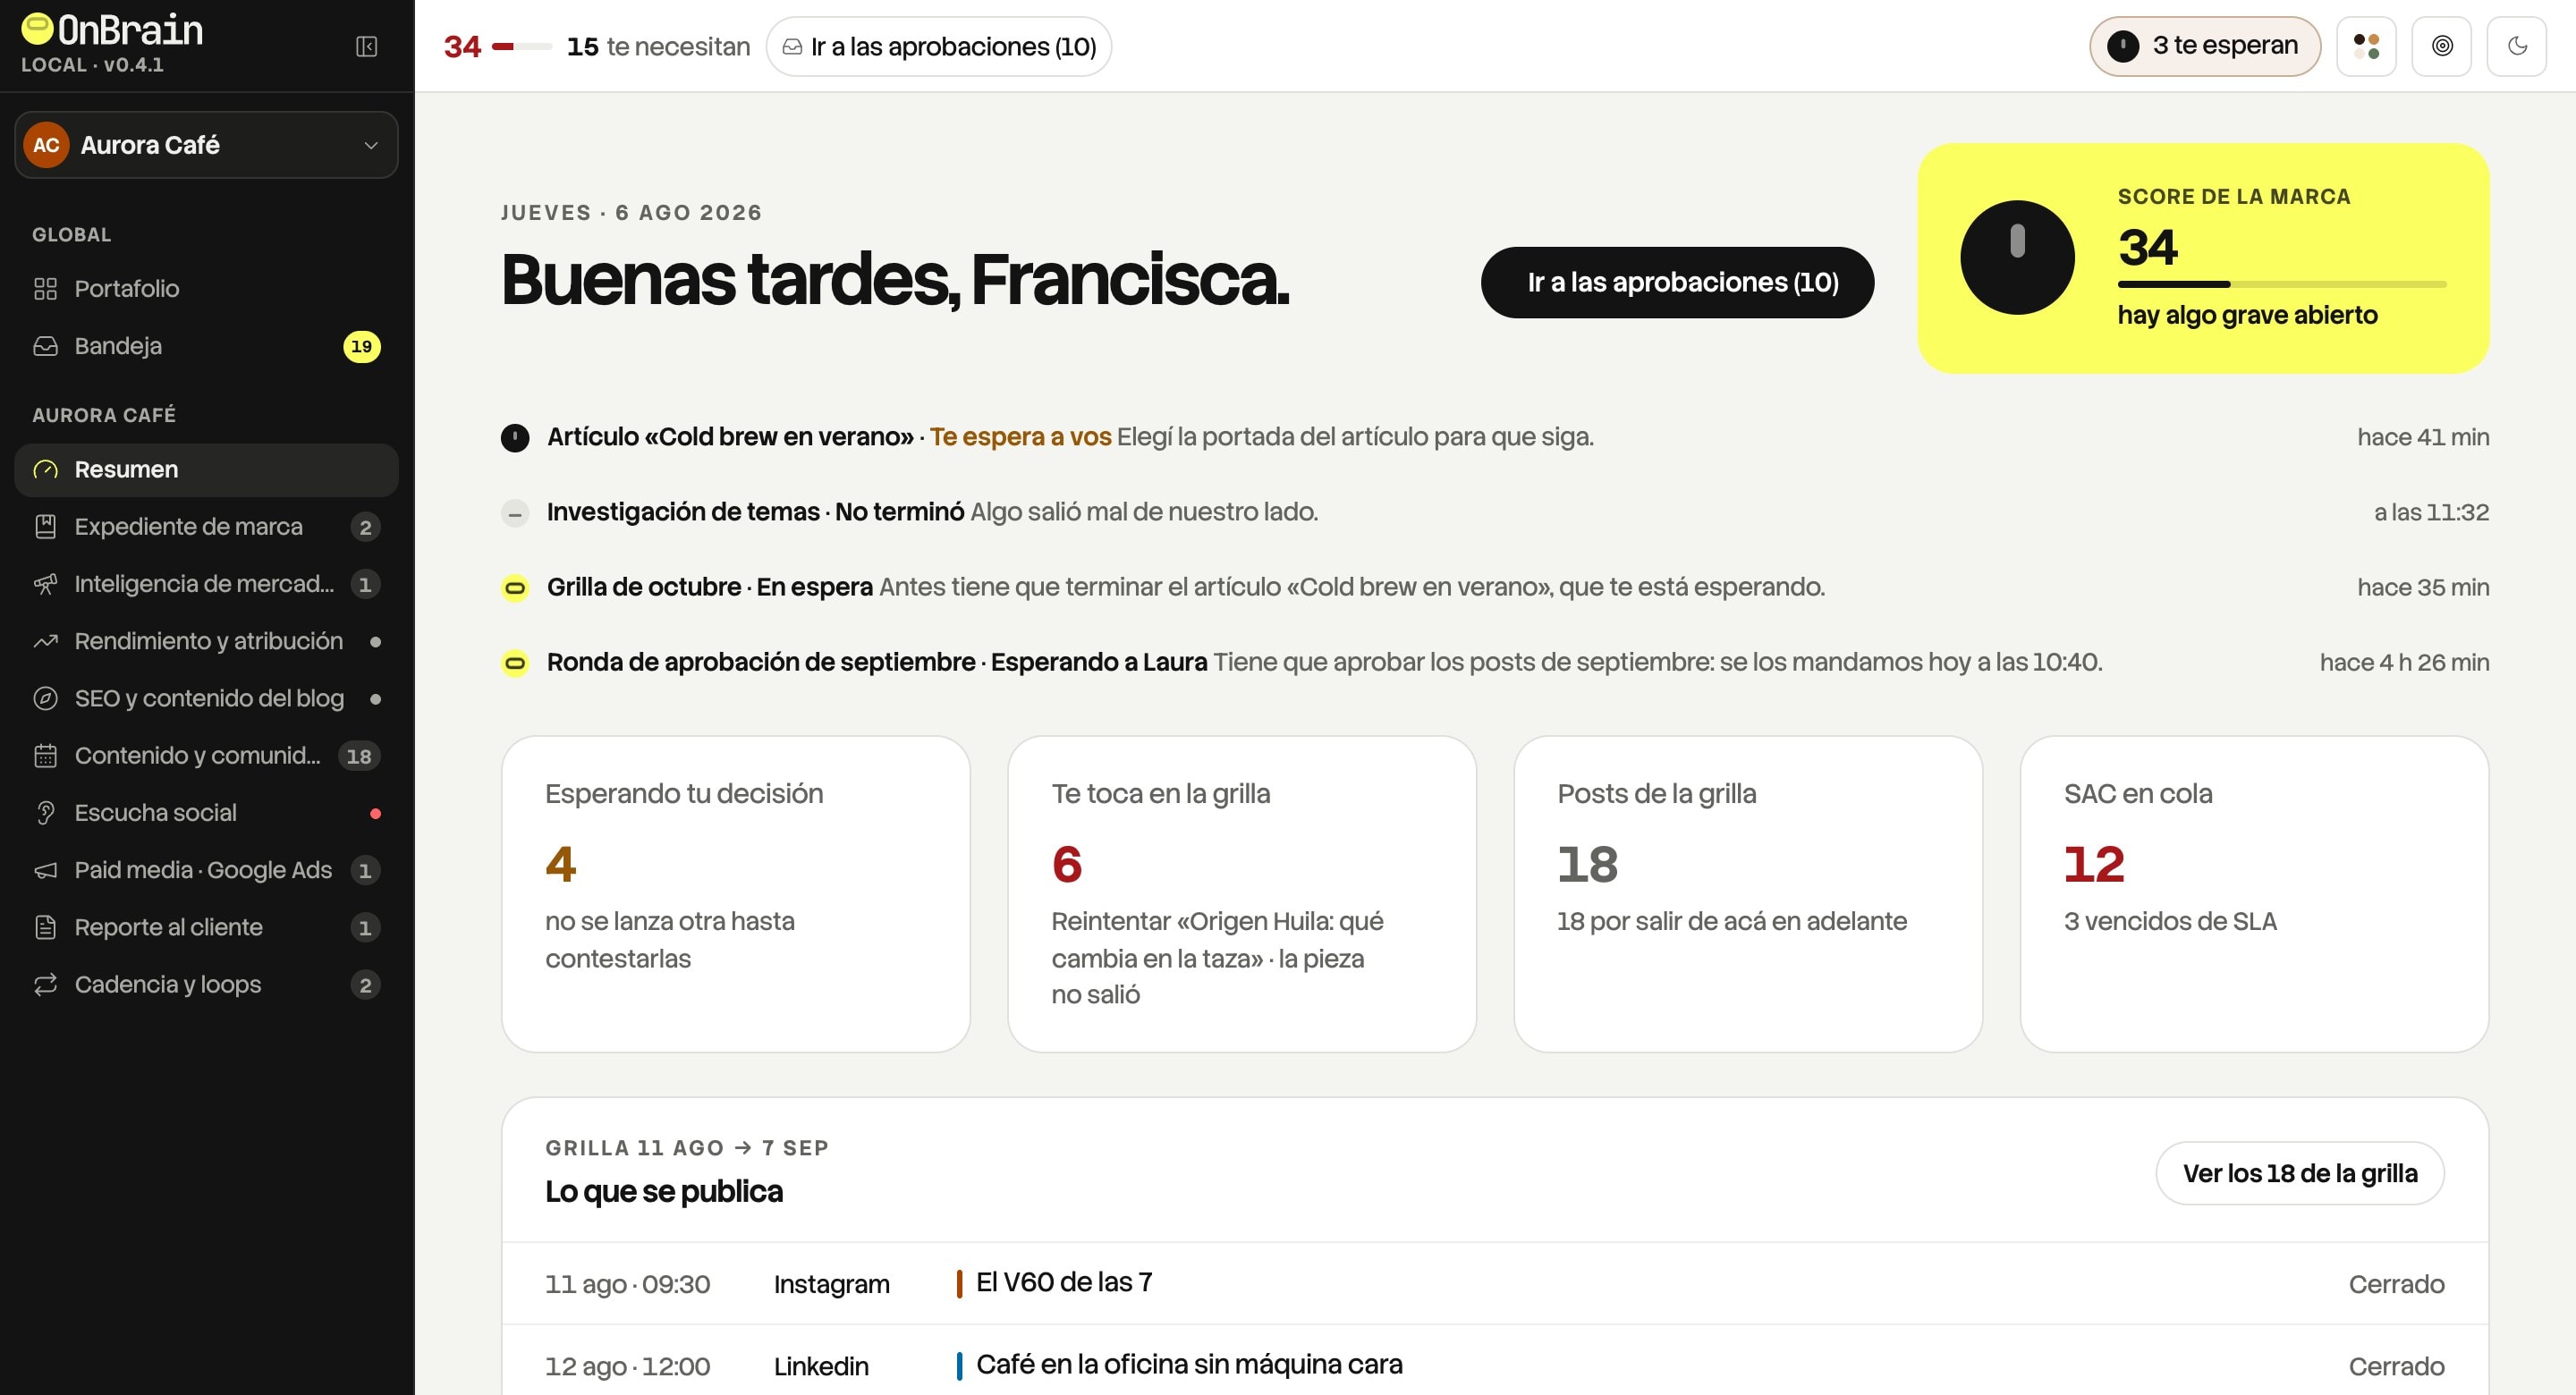Click the Resumen gauge icon
Image resolution: width=2576 pixels, height=1395 pixels.
click(x=46, y=470)
